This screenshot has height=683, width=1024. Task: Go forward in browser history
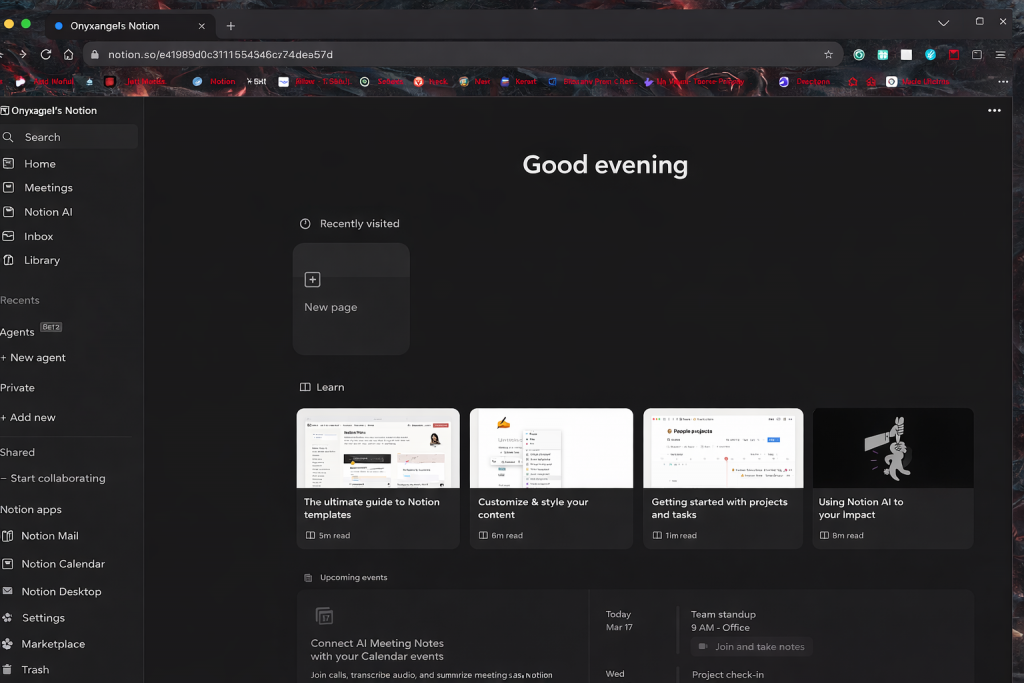pyautogui.click(x=23, y=54)
